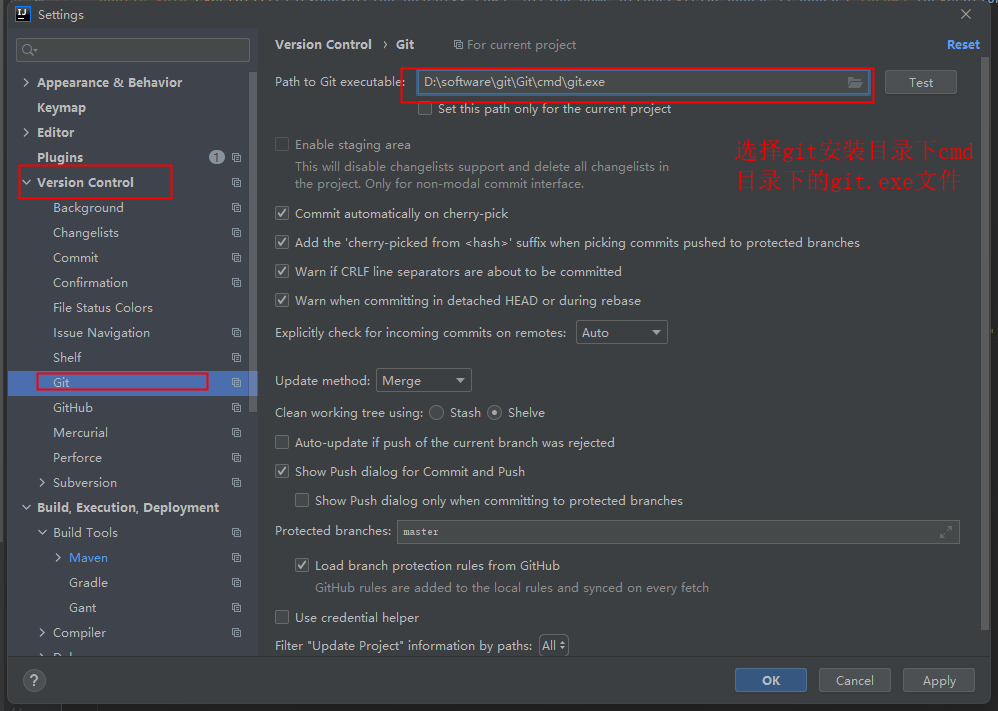Click the help question mark icon
This screenshot has width=998, height=711.
(34, 680)
